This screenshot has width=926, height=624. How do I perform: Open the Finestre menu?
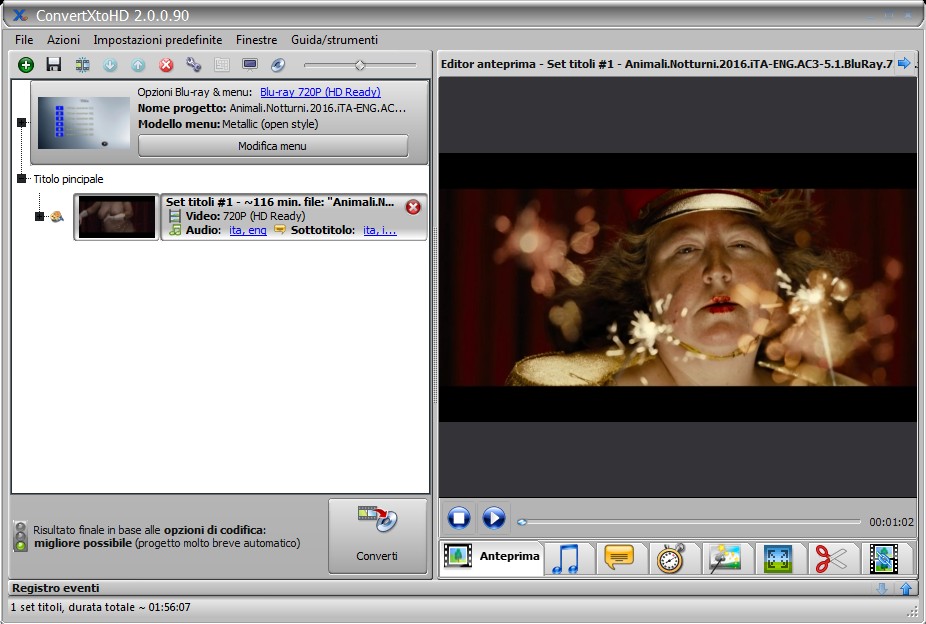click(256, 40)
